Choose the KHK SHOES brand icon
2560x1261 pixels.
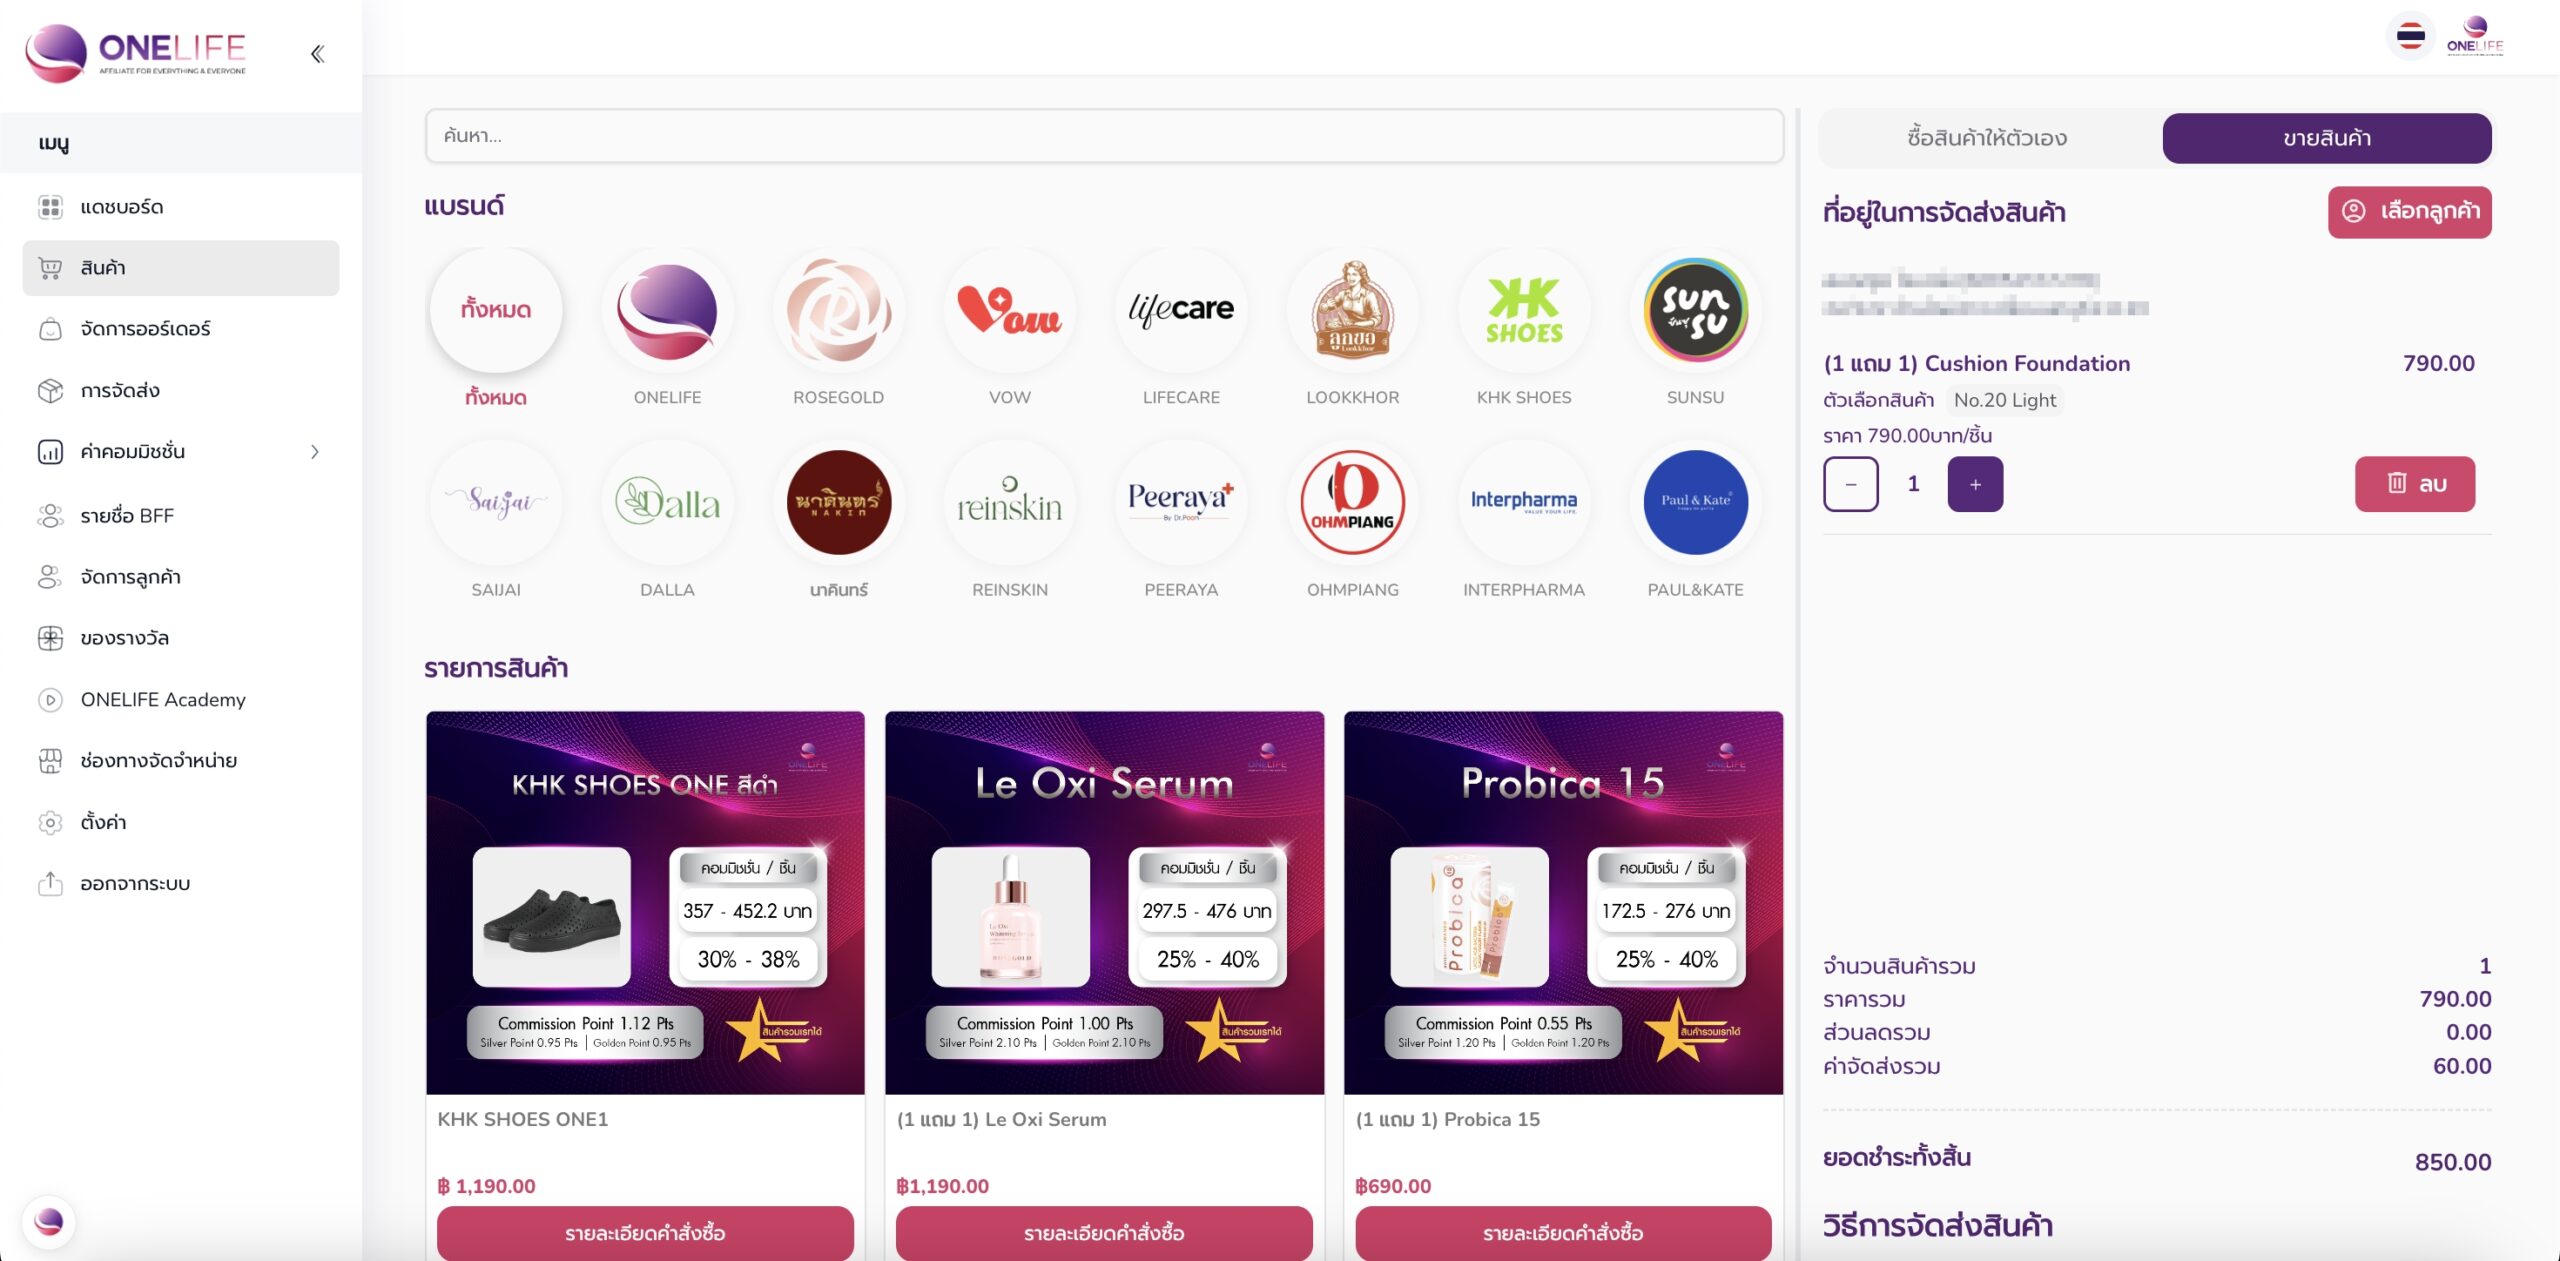coord(1523,310)
